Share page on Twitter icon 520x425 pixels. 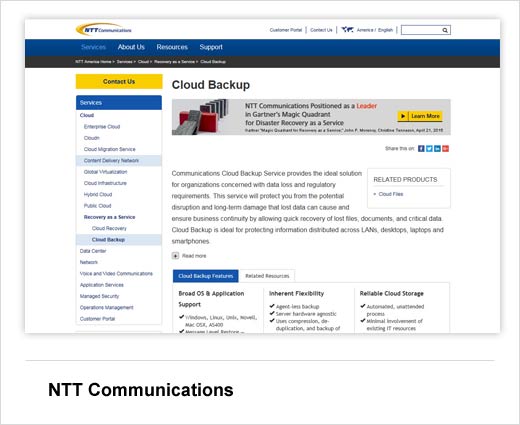(429, 149)
